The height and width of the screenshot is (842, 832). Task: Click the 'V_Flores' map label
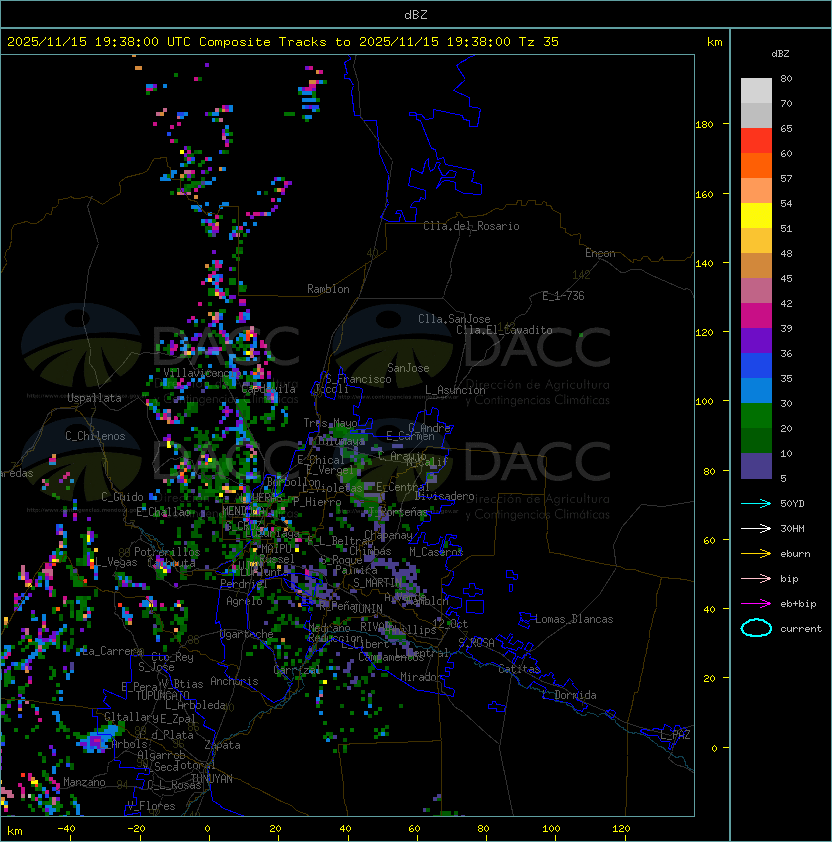coord(151,807)
